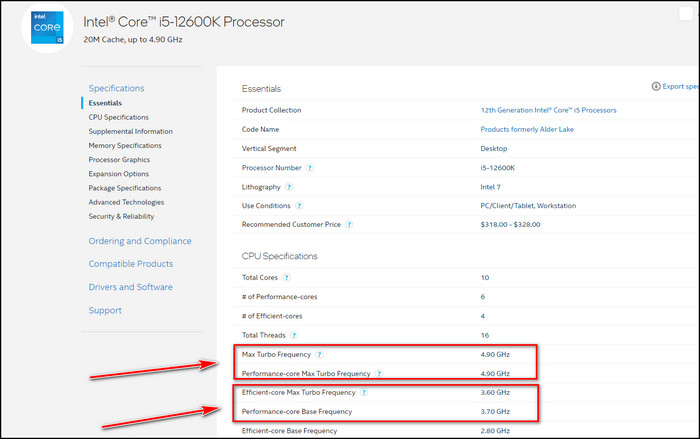The height and width of the screenshot is (439, 700).
Task: Click the # of Performance-cores label
Action: tap(279, 297)
